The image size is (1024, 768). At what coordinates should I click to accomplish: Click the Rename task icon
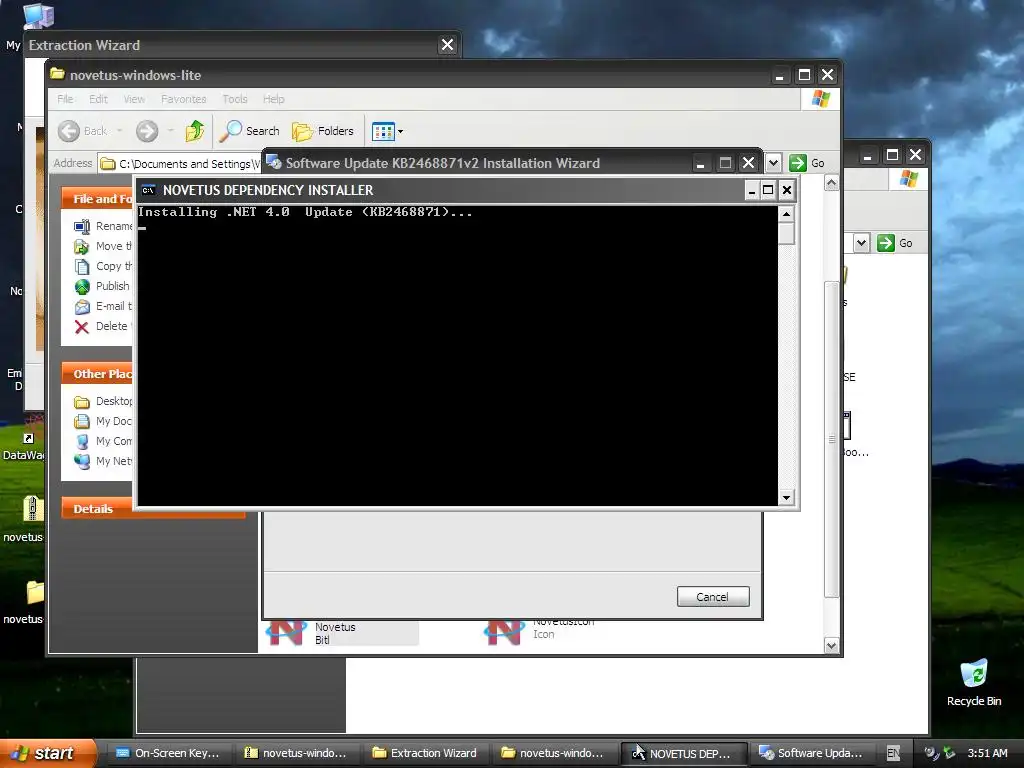click(x=82, y=227)
